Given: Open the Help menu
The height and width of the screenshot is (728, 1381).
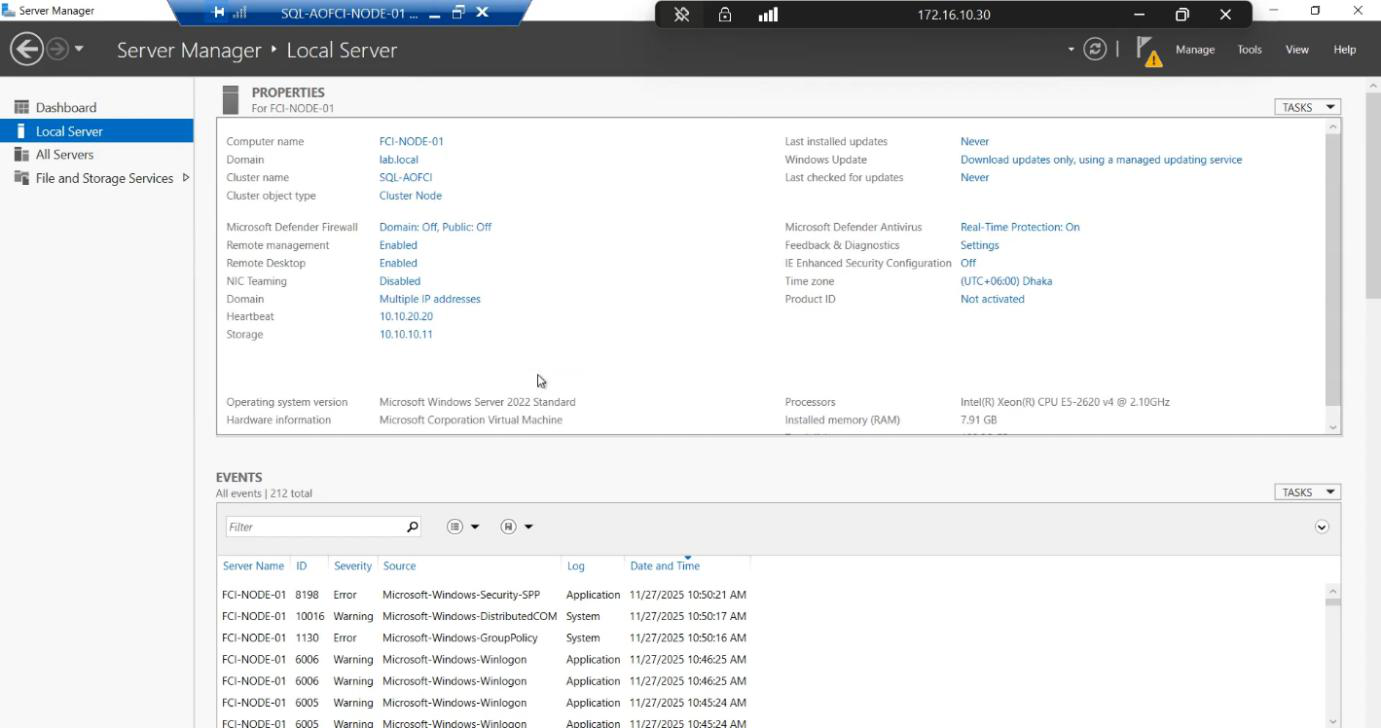Looking at the screenshot, I should (1344, 50).
